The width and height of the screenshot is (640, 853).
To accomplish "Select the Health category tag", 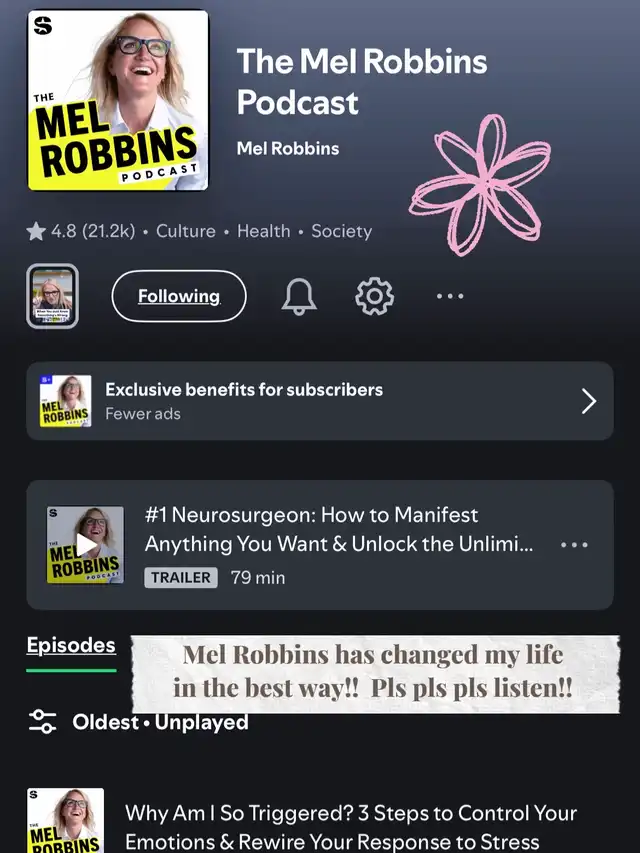I will coord(263,231).
